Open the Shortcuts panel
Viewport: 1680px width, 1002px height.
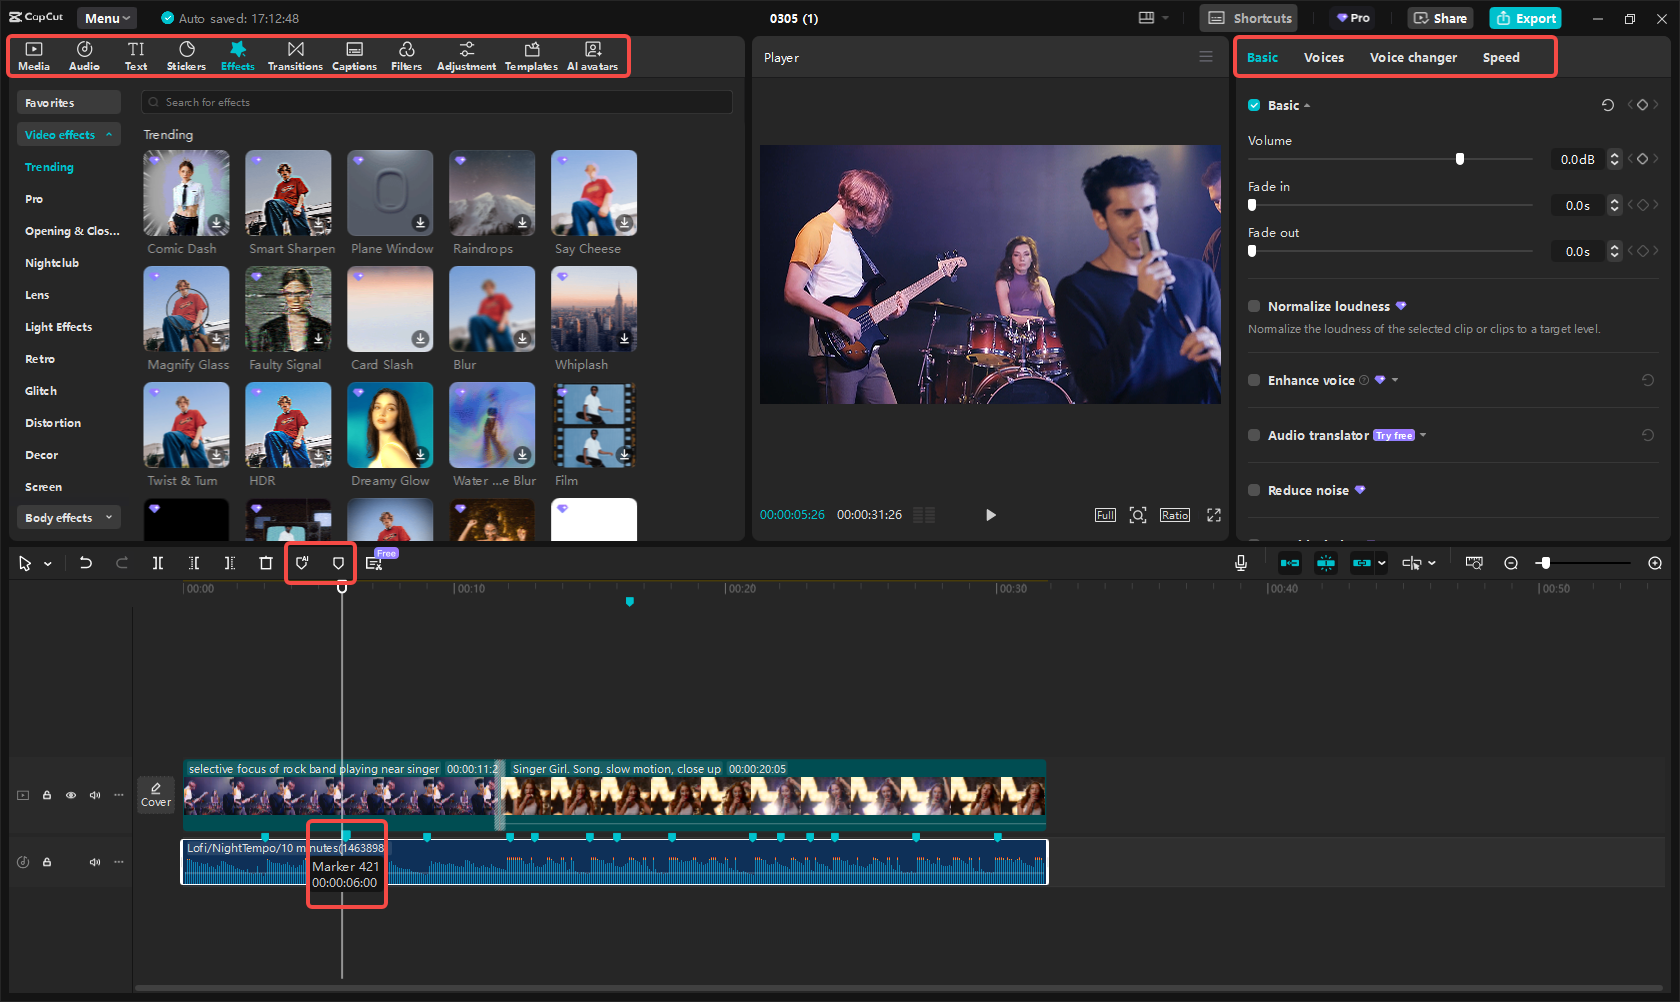[x=1247, y=17]
